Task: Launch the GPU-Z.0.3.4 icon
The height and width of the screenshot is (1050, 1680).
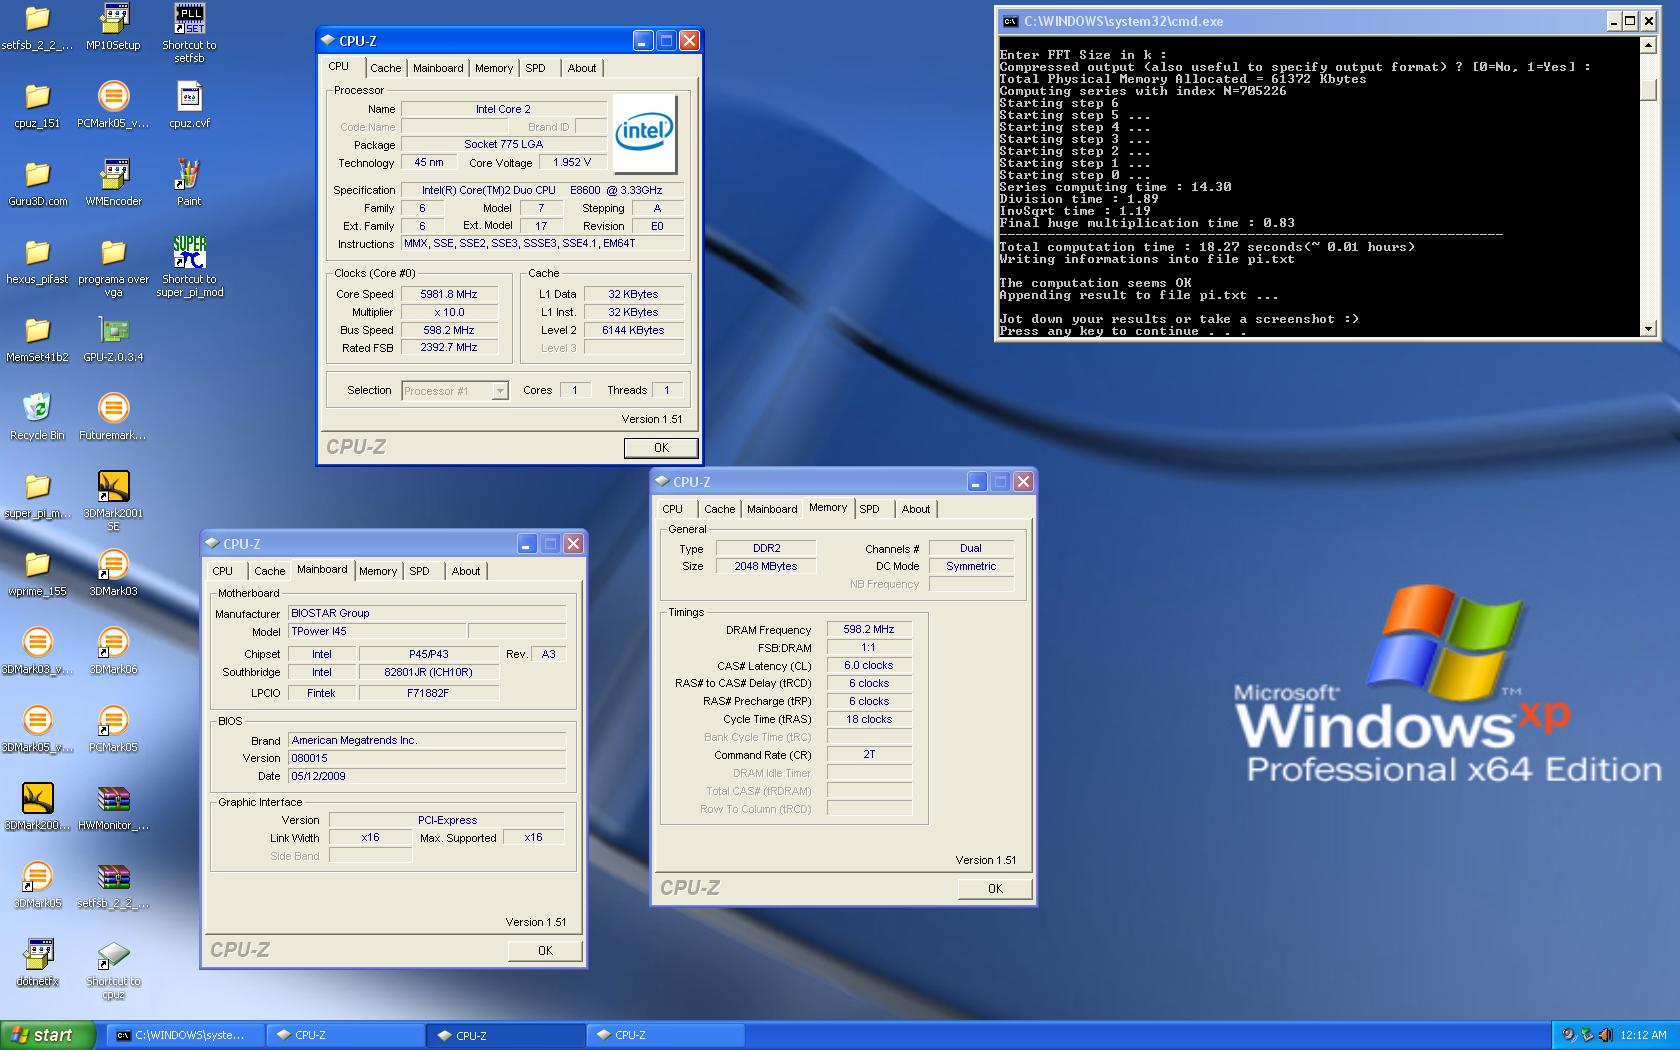Action: tap(113, 330)
